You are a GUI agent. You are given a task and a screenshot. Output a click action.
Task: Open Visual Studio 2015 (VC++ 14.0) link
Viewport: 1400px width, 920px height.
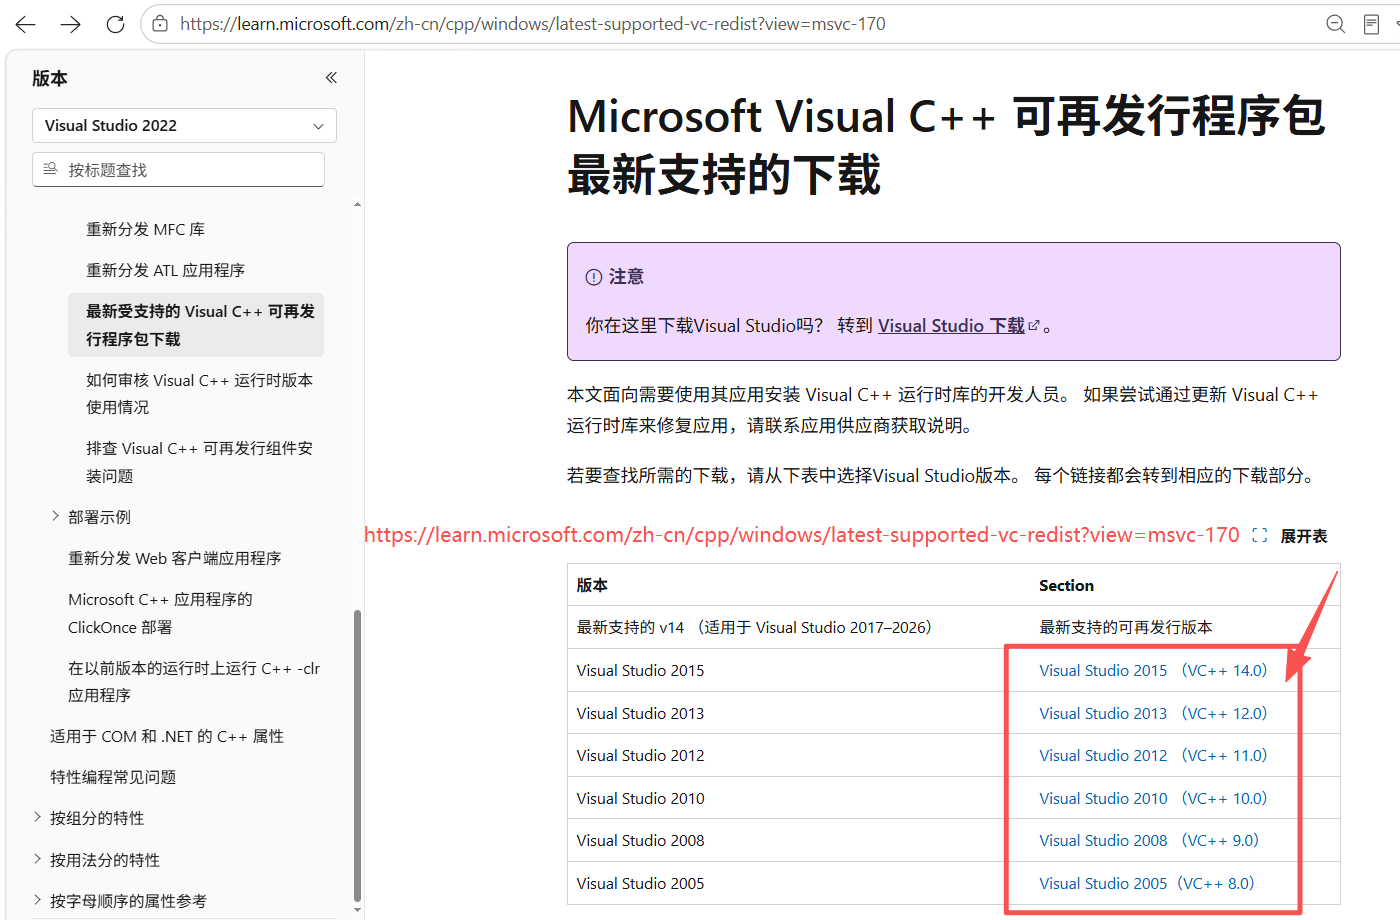point(1153,670)
